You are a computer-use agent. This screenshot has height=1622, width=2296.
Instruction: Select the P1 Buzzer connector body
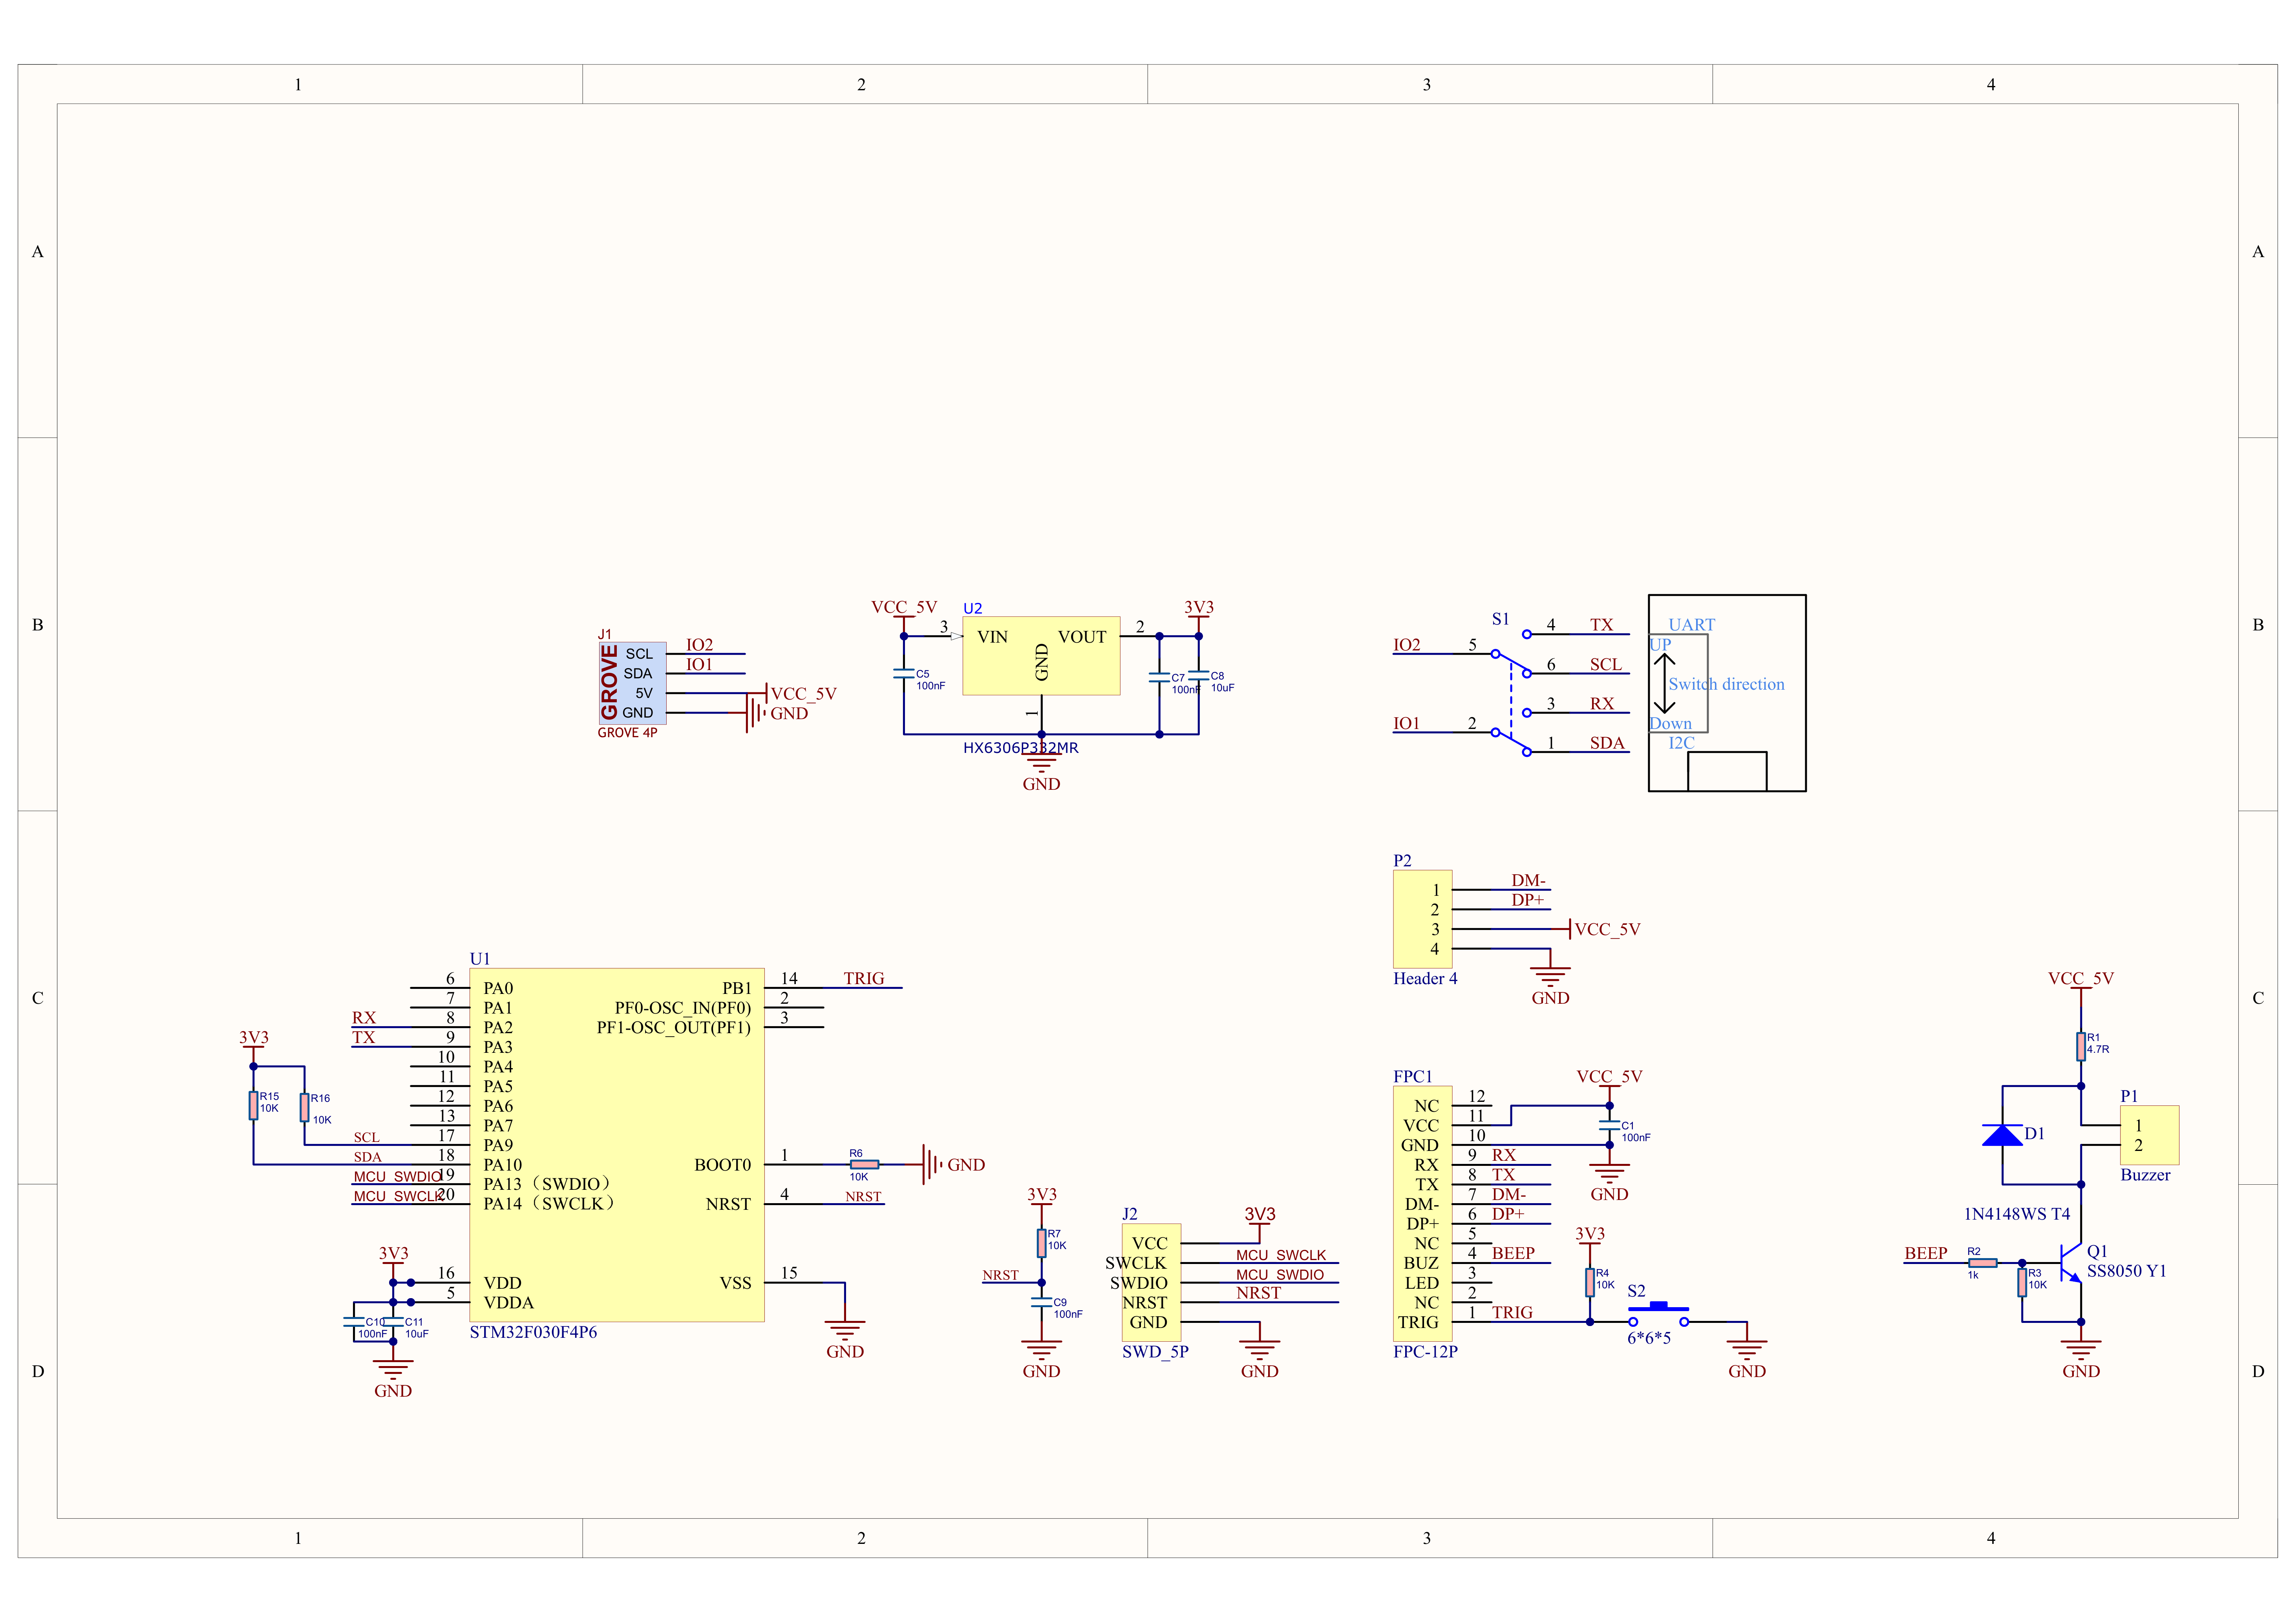click(2149, 1135)
